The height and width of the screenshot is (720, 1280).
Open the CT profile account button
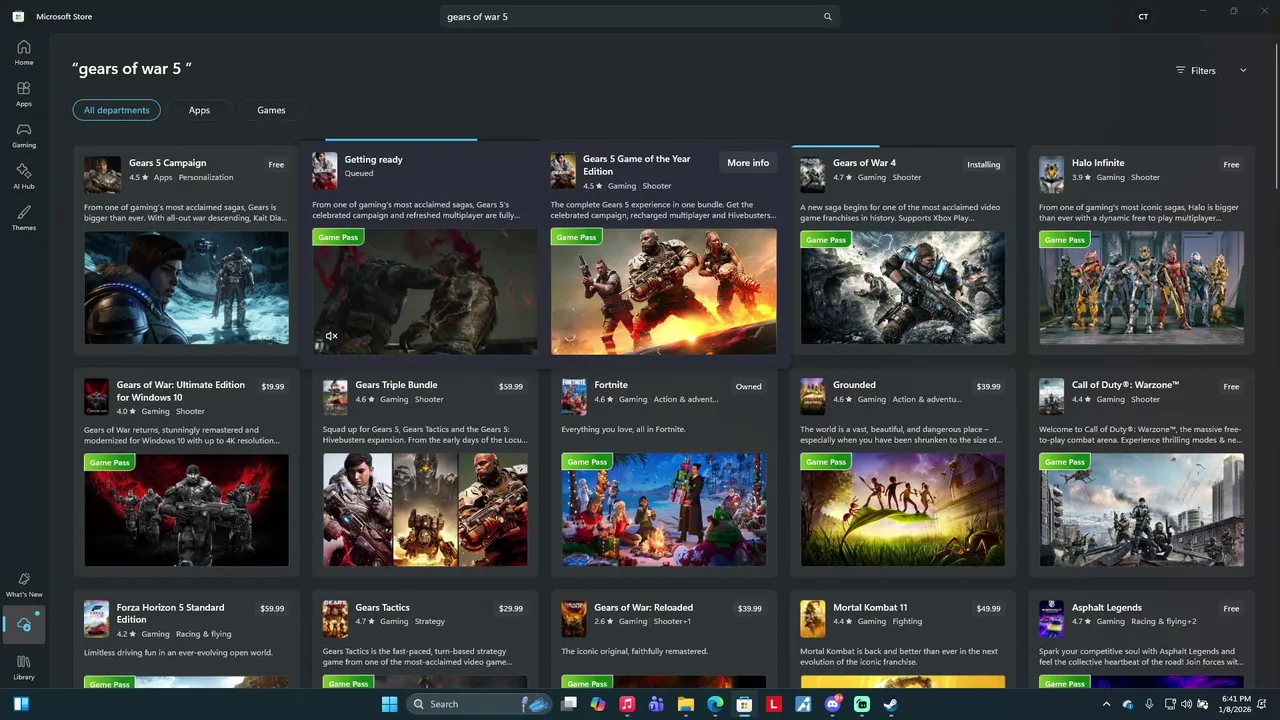click(x=1143, y=17)
